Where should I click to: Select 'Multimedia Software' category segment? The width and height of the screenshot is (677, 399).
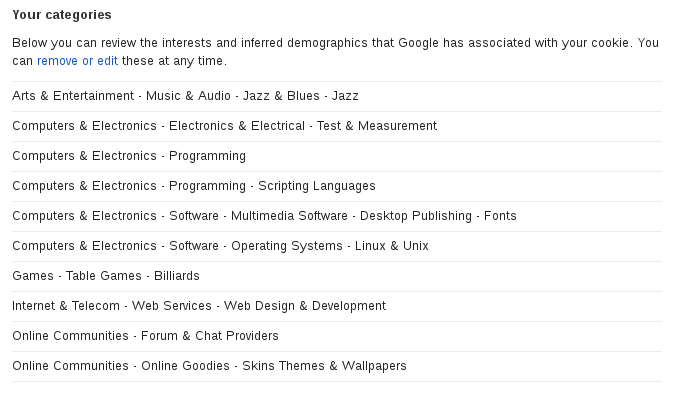289,216
